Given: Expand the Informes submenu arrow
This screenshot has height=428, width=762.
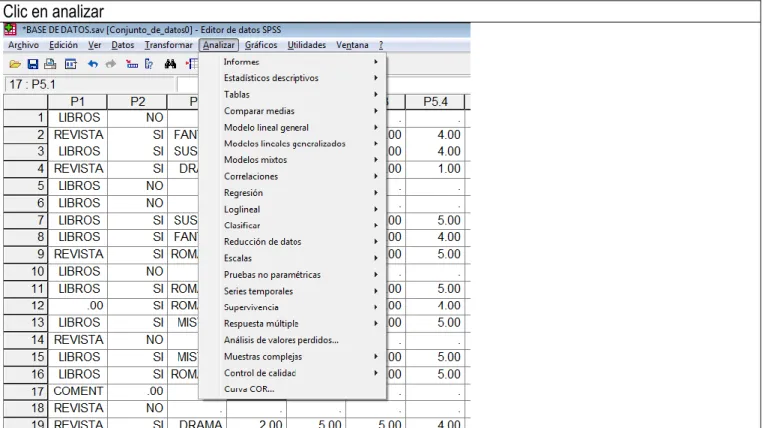Looking at the screenshot, I should [376, 62].
